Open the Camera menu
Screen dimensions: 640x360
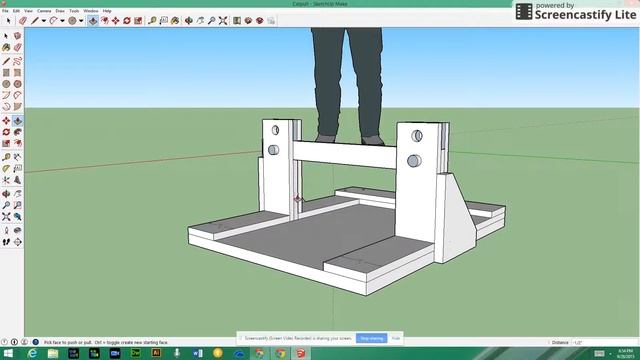click(x=44, y=11)
